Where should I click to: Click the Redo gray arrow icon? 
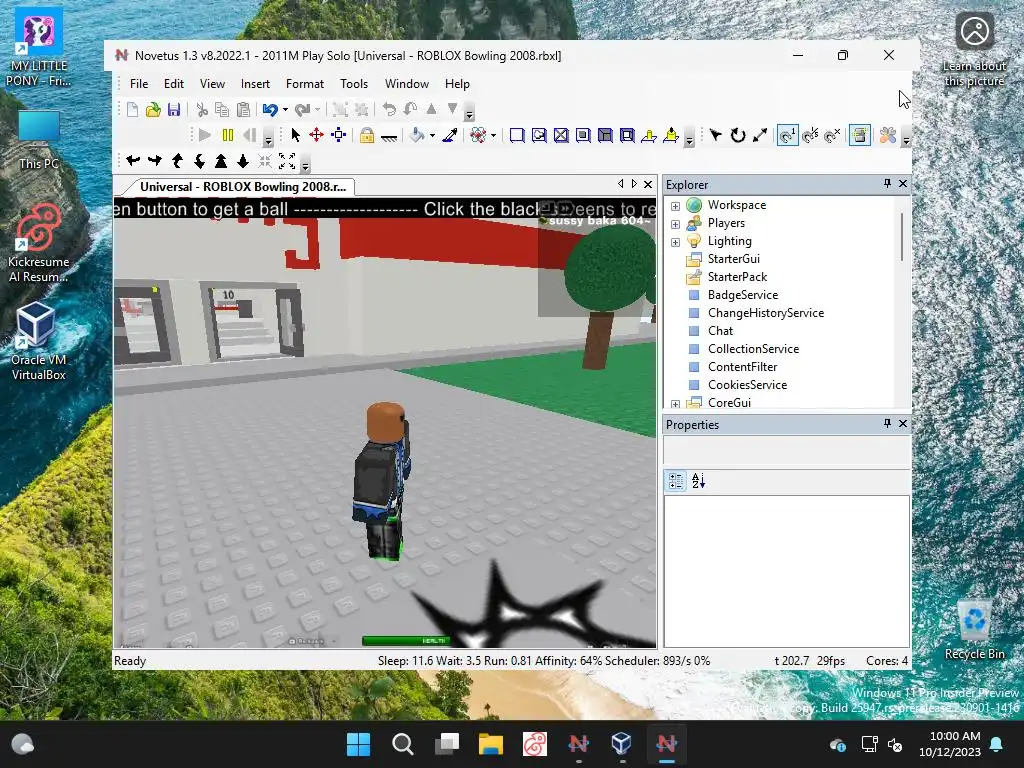[x=302, y=110]
